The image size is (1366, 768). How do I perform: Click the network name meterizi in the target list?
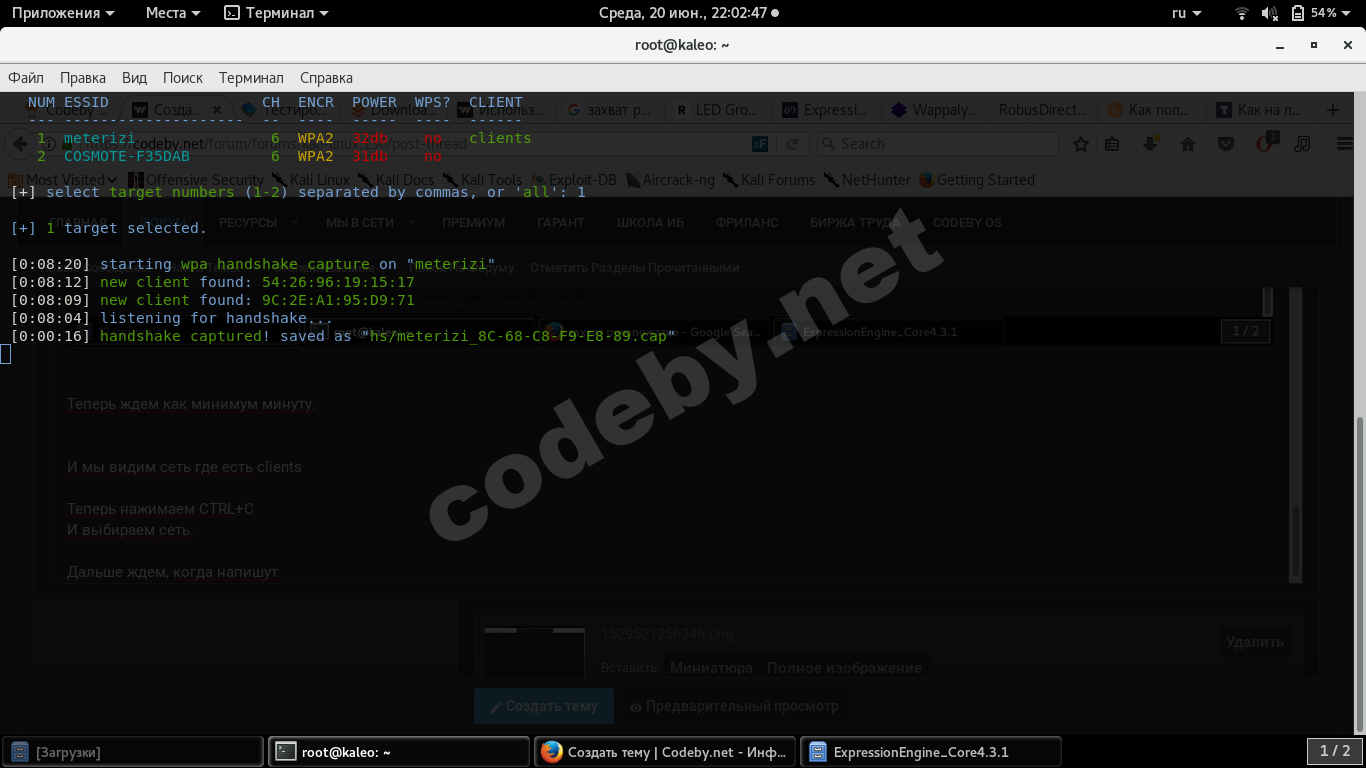(100, 138)
